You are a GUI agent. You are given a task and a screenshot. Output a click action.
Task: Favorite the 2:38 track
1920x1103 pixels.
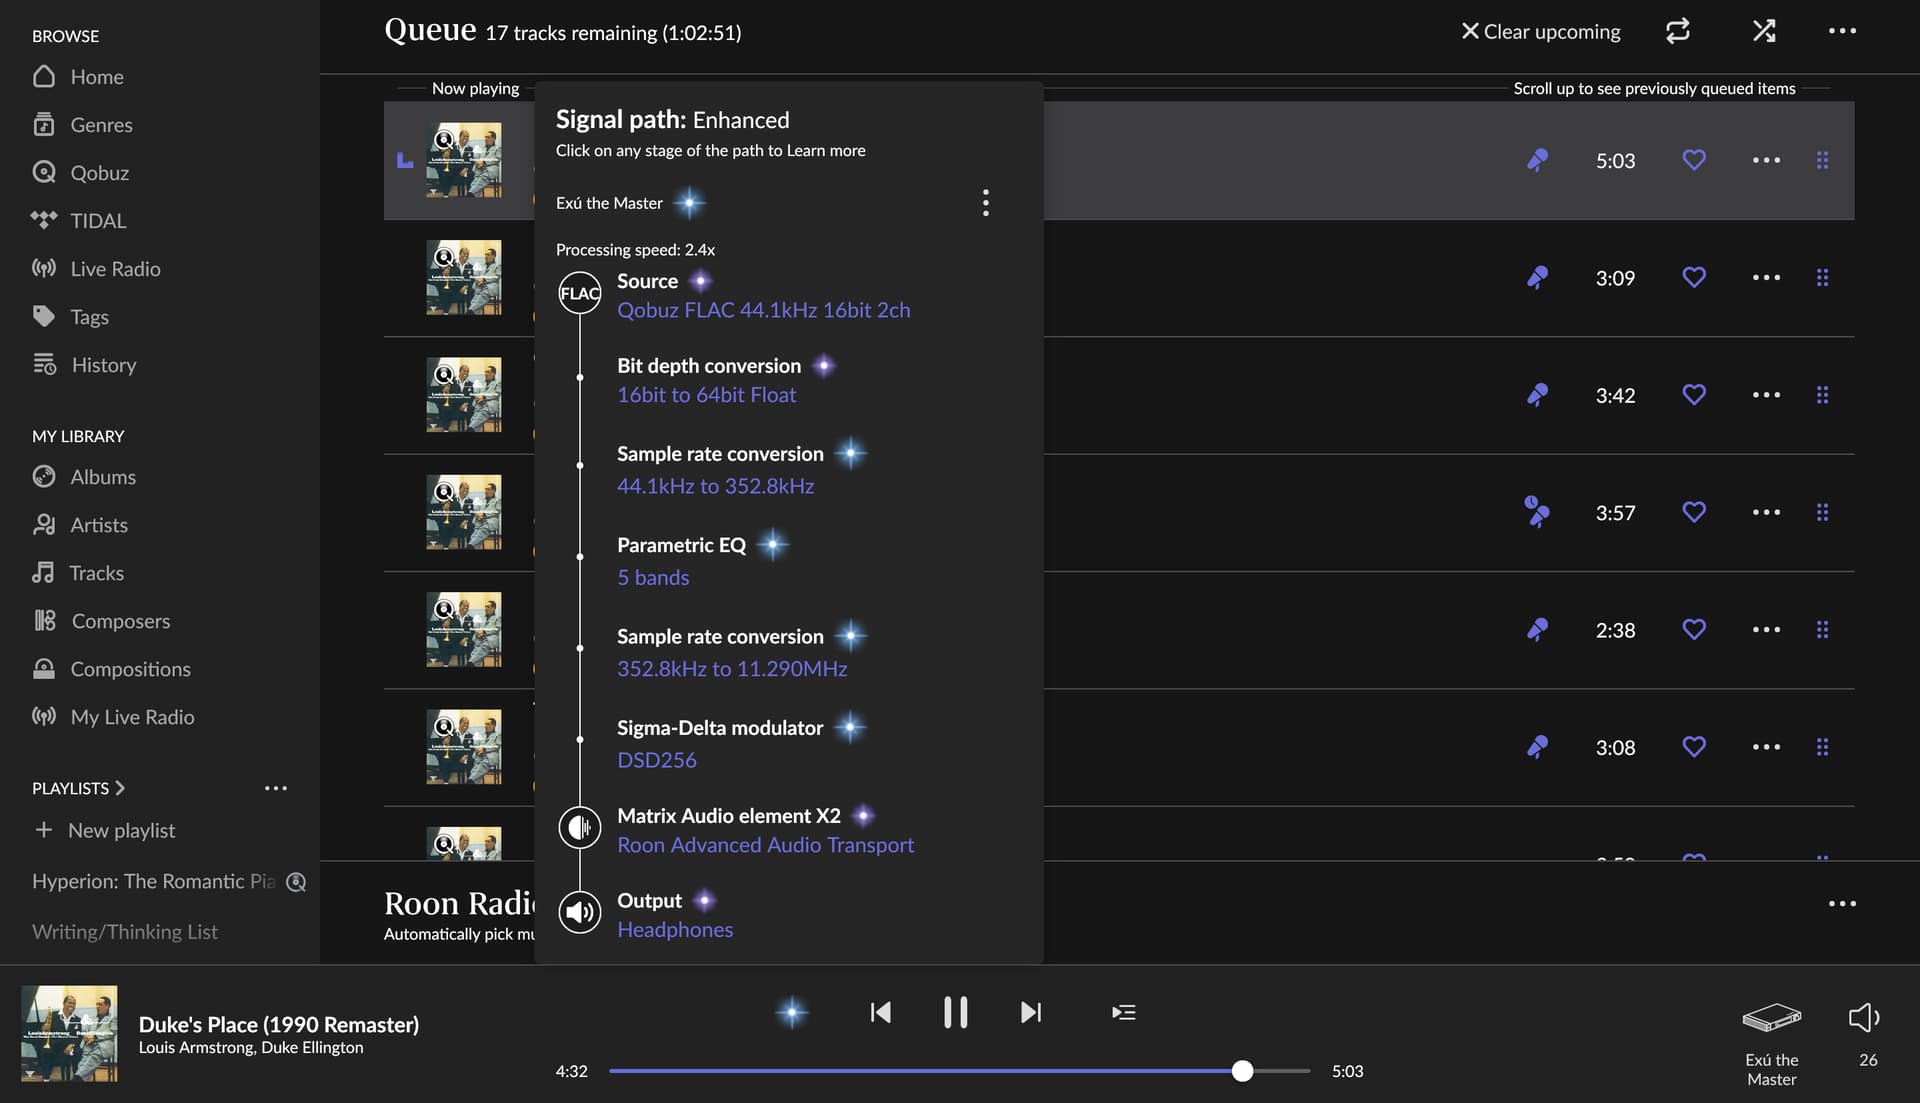click(1694, 629)
